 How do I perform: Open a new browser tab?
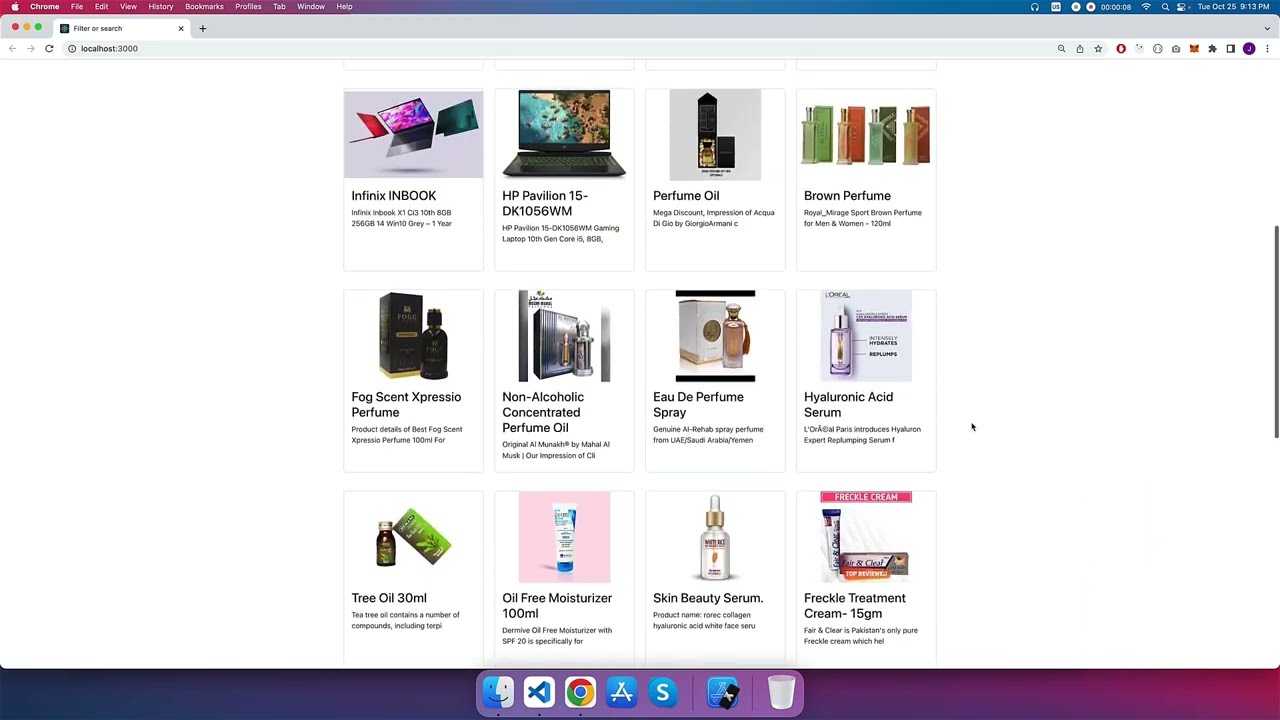[x=202, y=28]
